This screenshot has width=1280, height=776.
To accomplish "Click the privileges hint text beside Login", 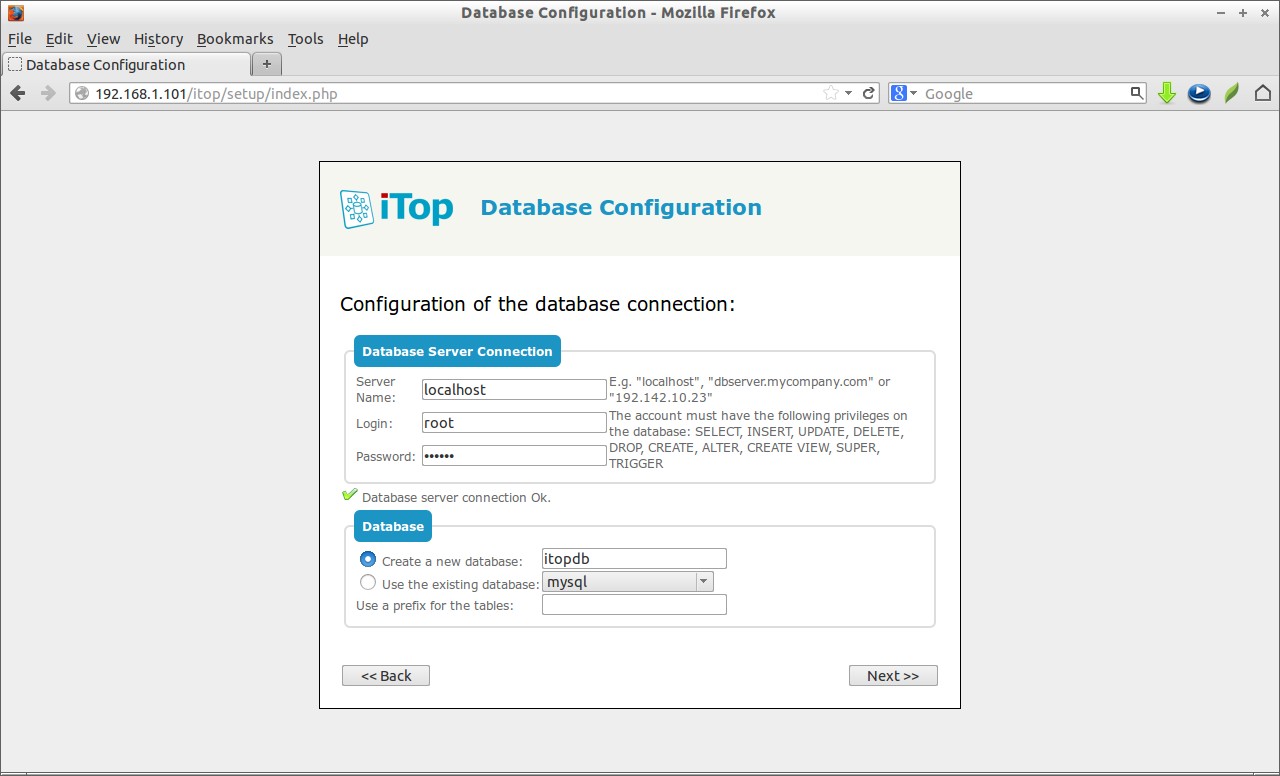I will click(x=759, y=440).
